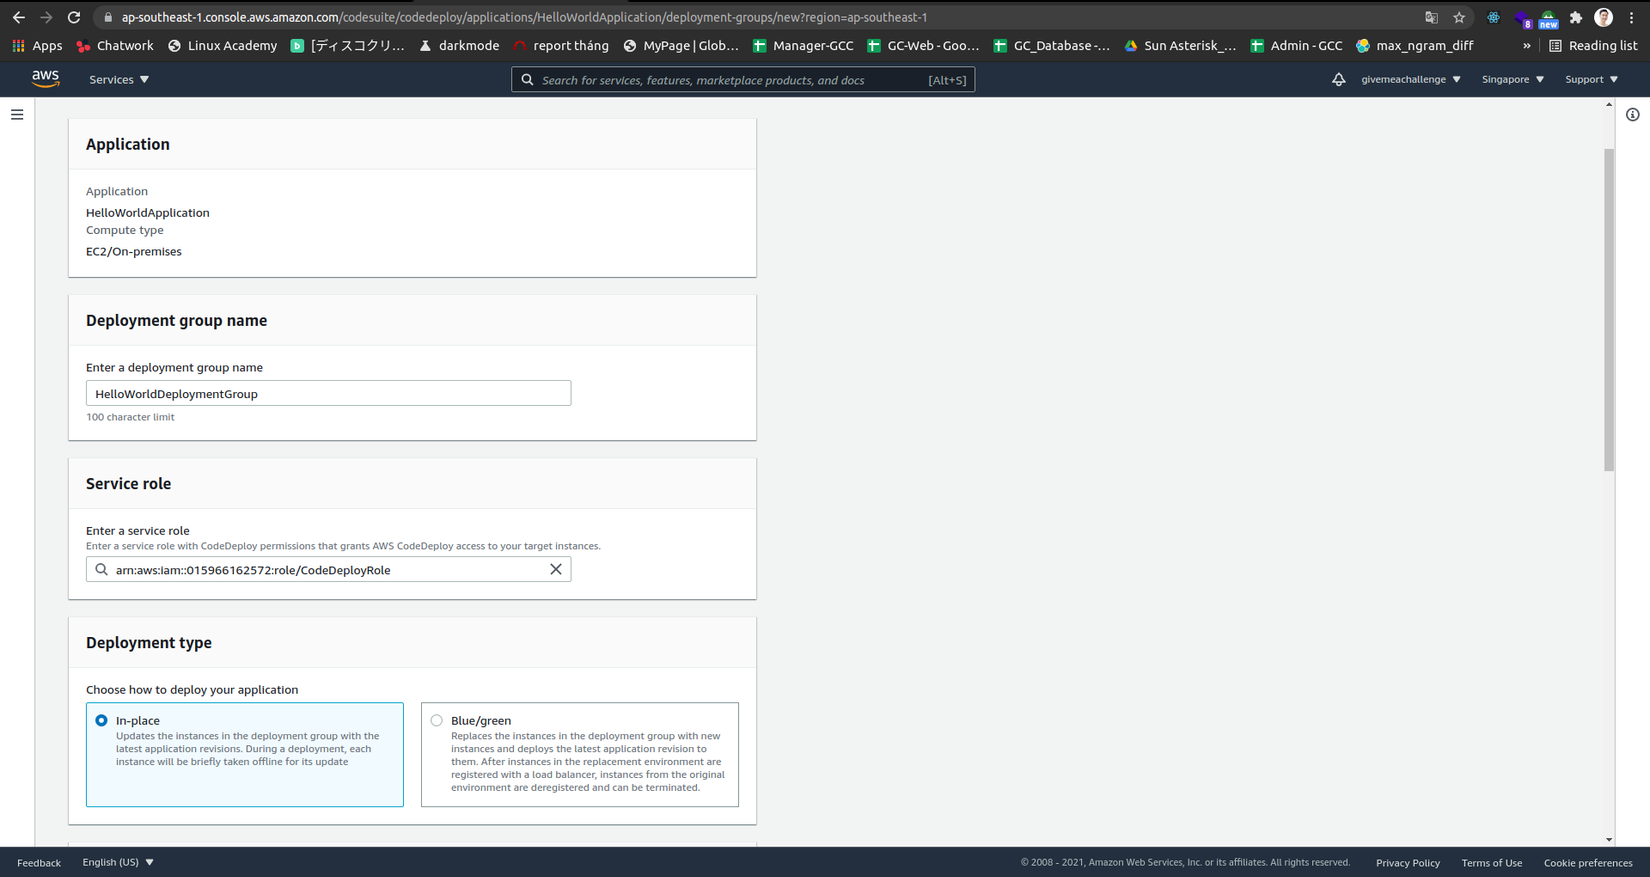
Task: Open the givemeachallenge account dropdown
Action: tap(1410, 79)
